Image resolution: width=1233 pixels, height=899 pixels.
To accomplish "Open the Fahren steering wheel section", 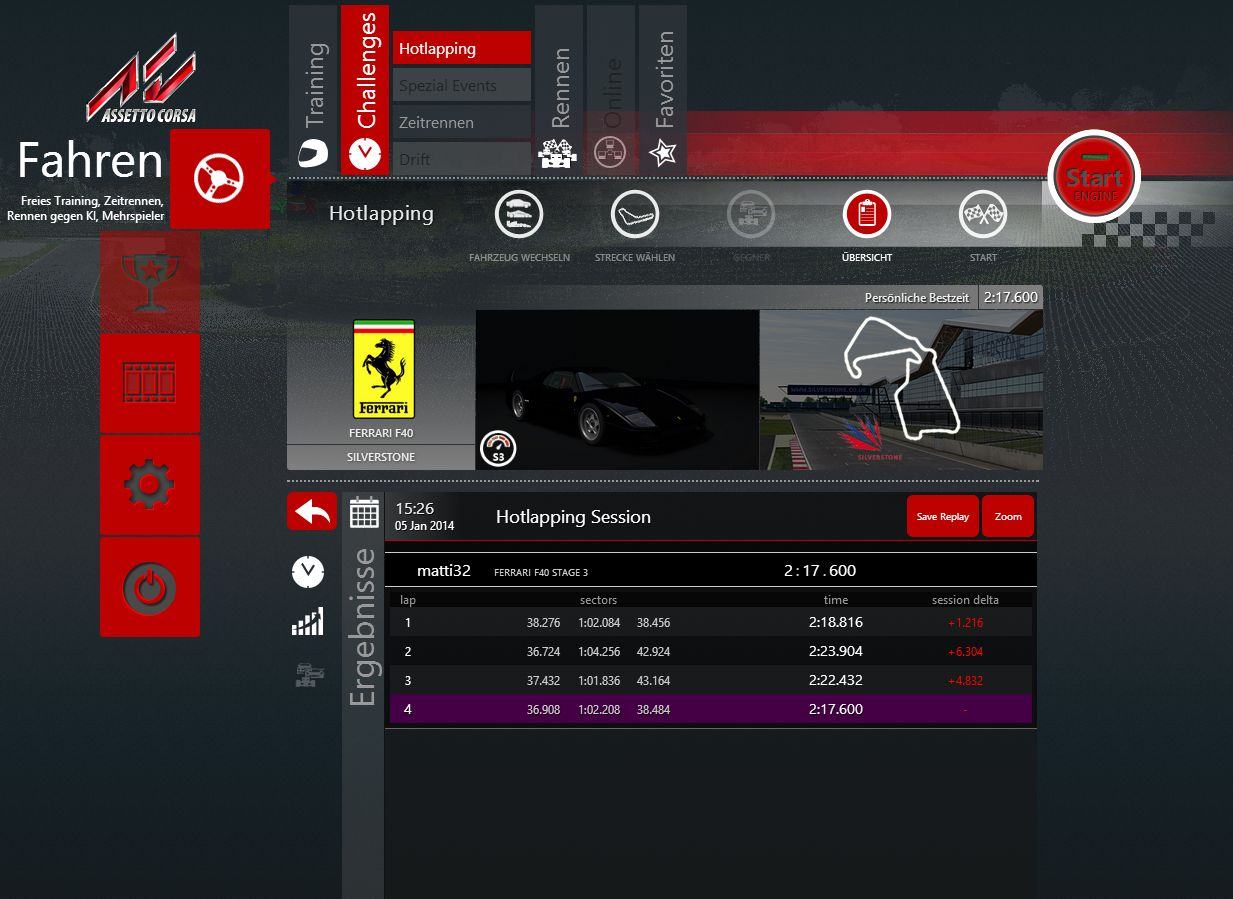I will [220, 180].
